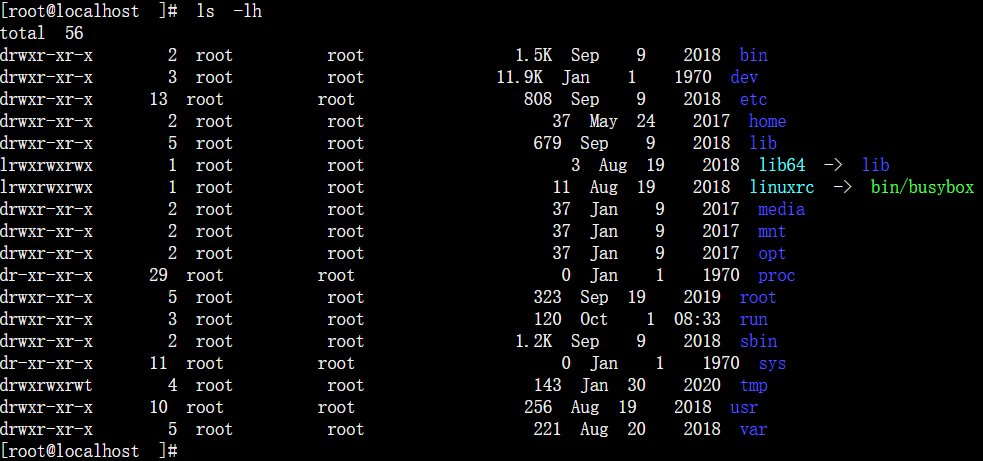
Task: Click the 'home' directory name
Action: (x=767, y=121)
